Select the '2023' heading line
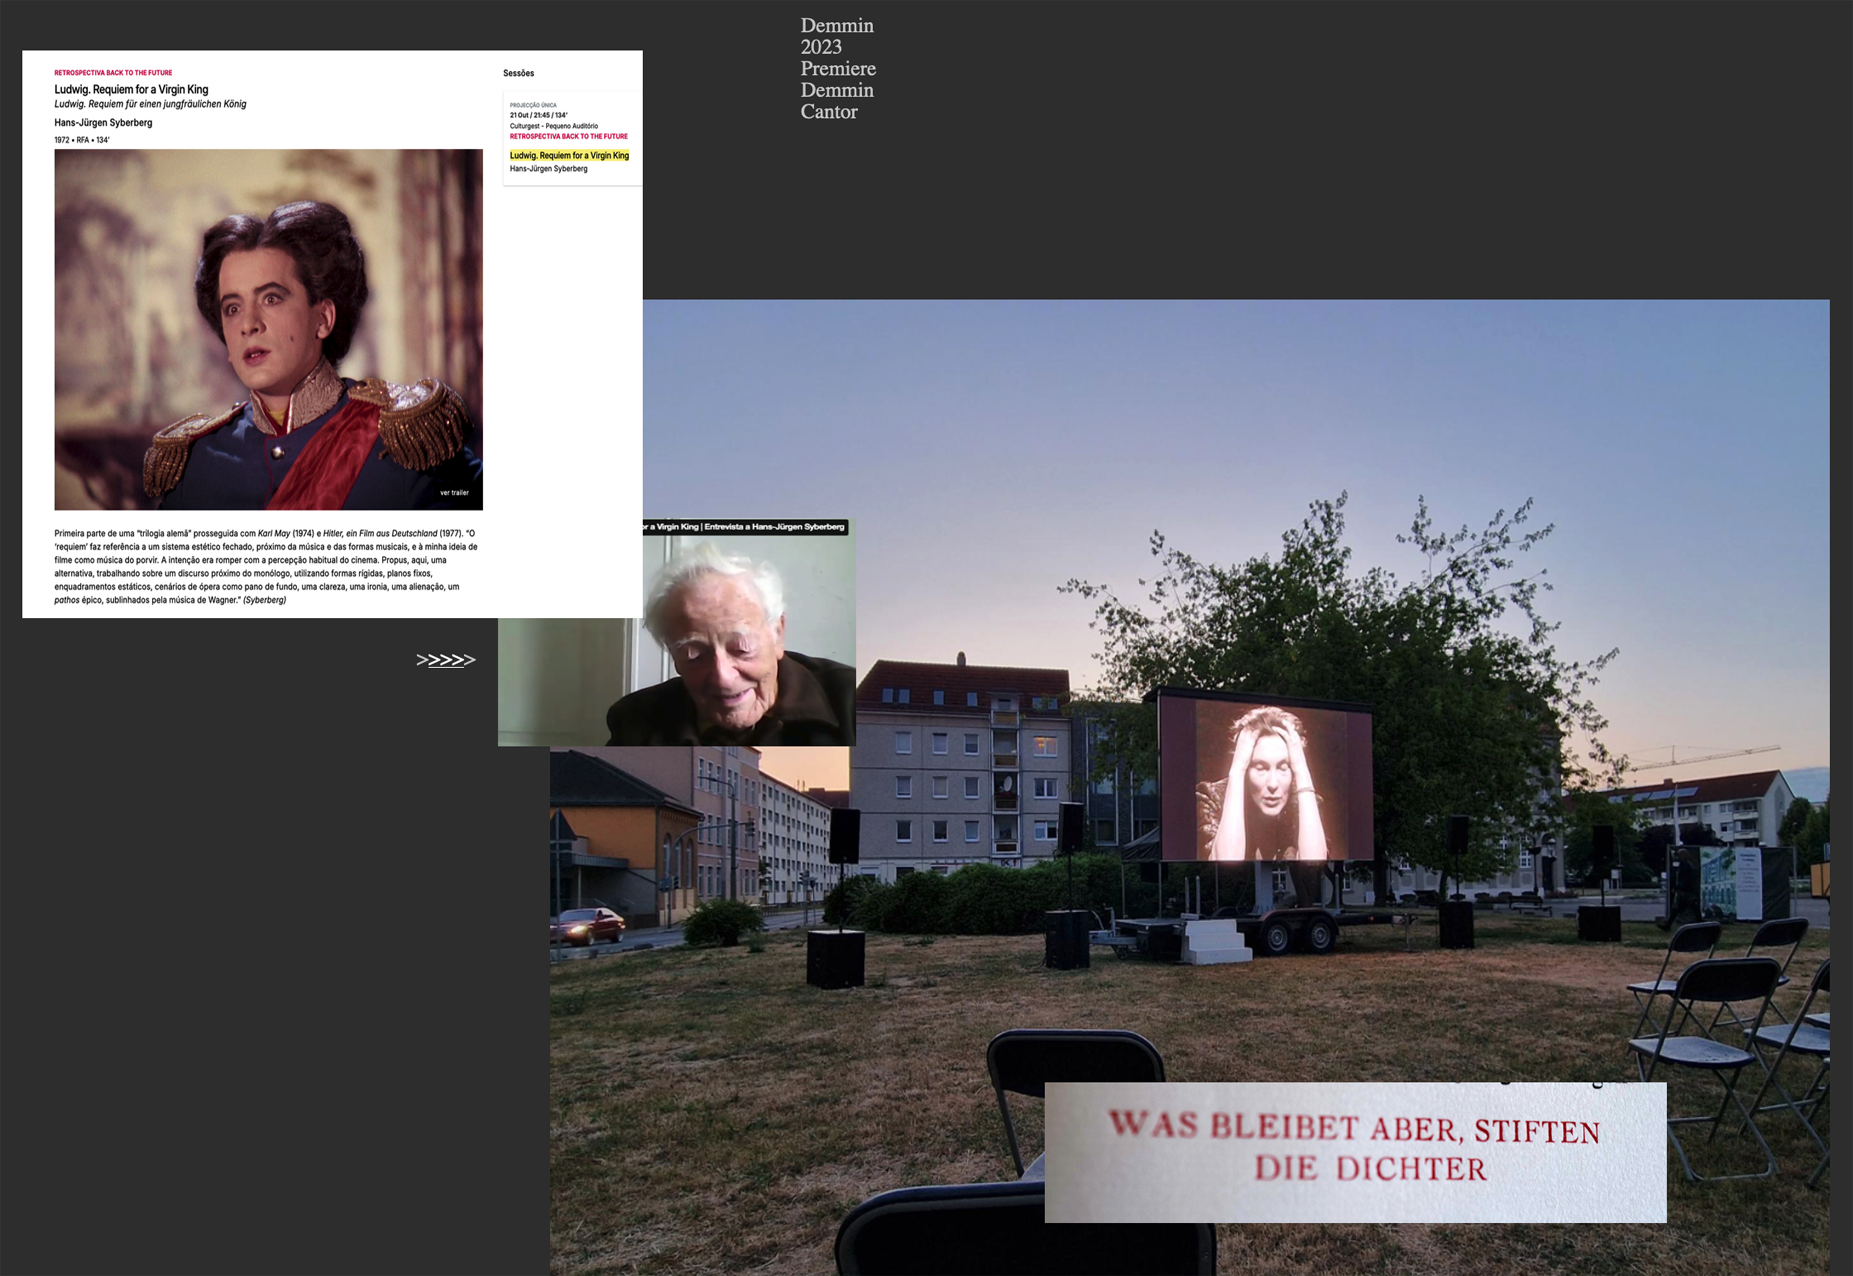 821,47
